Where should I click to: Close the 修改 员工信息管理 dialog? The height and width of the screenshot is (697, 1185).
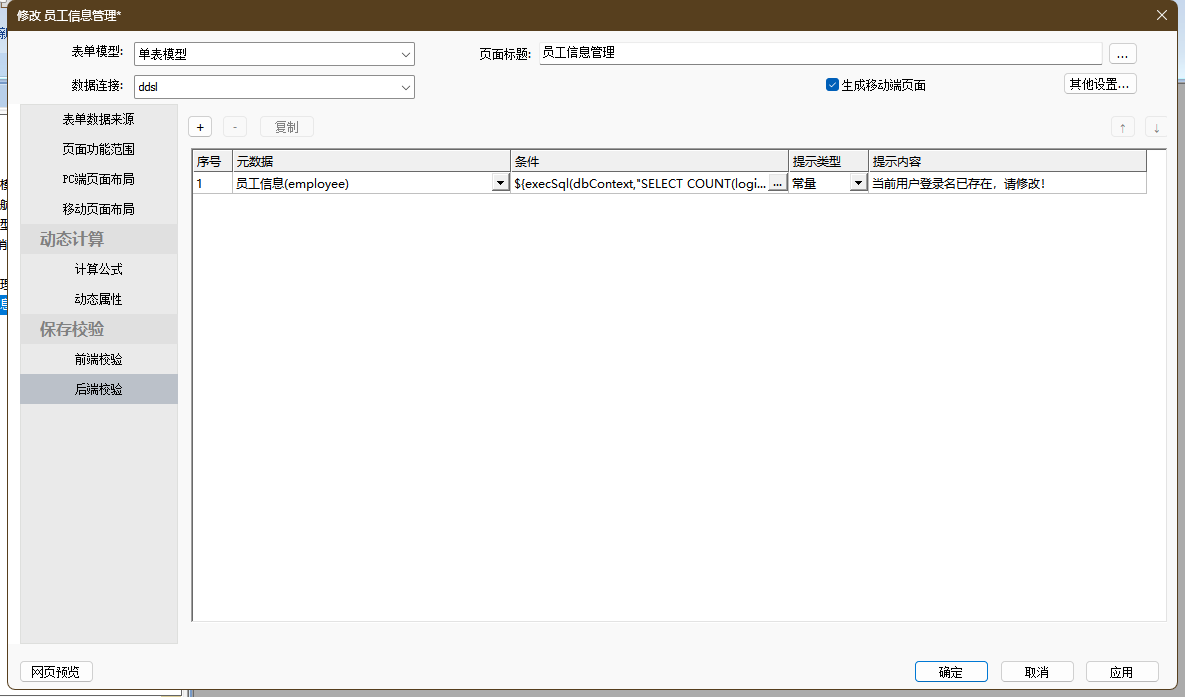pos(1161,15)
